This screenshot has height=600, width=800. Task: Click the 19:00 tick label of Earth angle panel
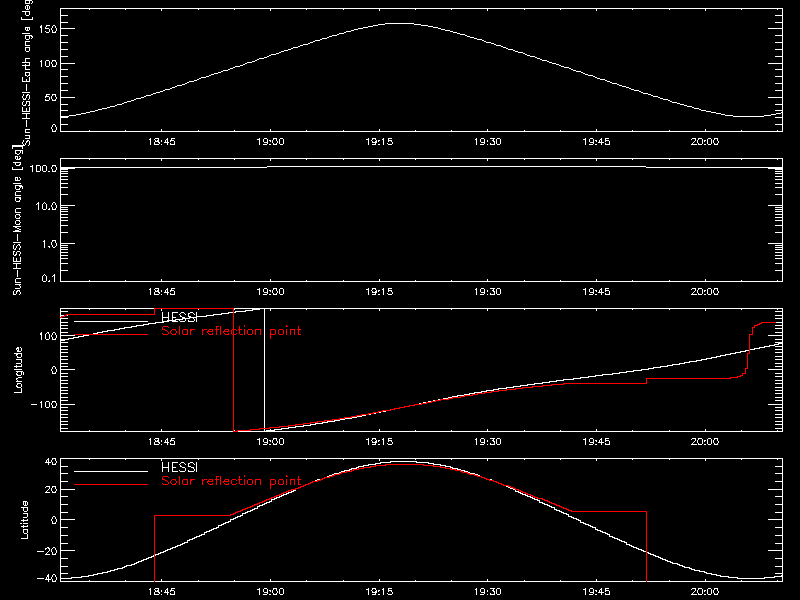point(270,142)
